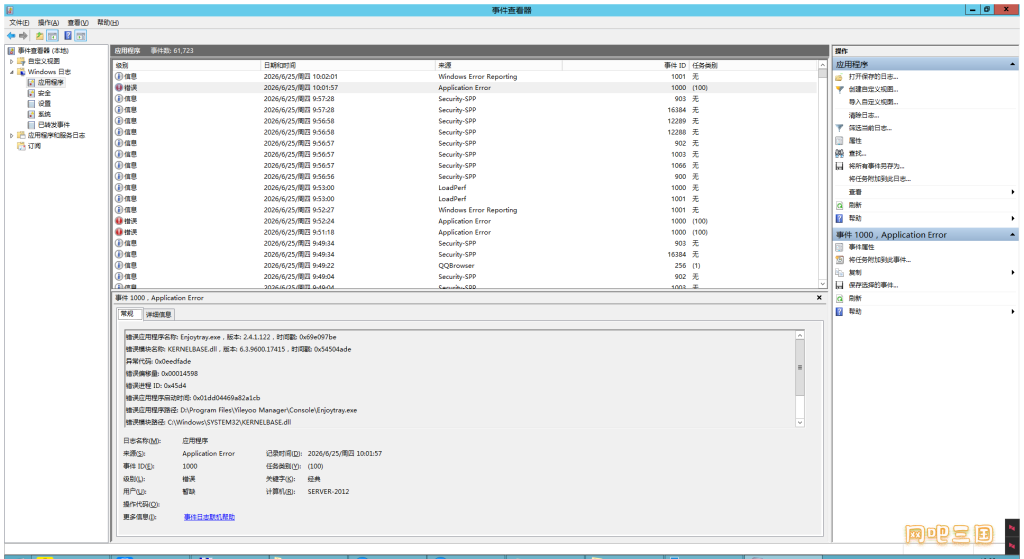This screenshot has height=559, width=1024.
Task: Select the Application Error event at 9:52:24
Action: [464, 221]
